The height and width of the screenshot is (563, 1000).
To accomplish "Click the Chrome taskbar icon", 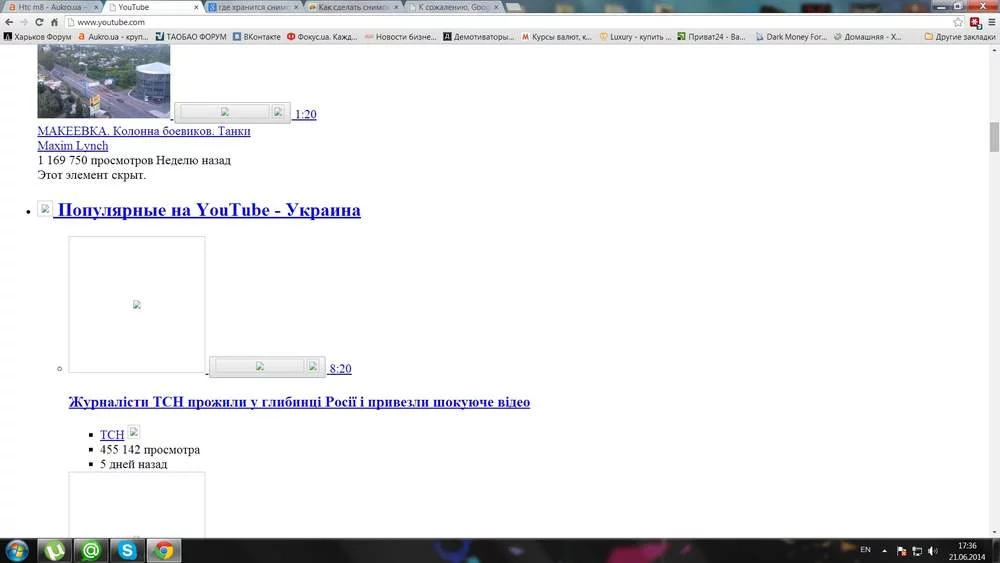I will pos(164,550).
